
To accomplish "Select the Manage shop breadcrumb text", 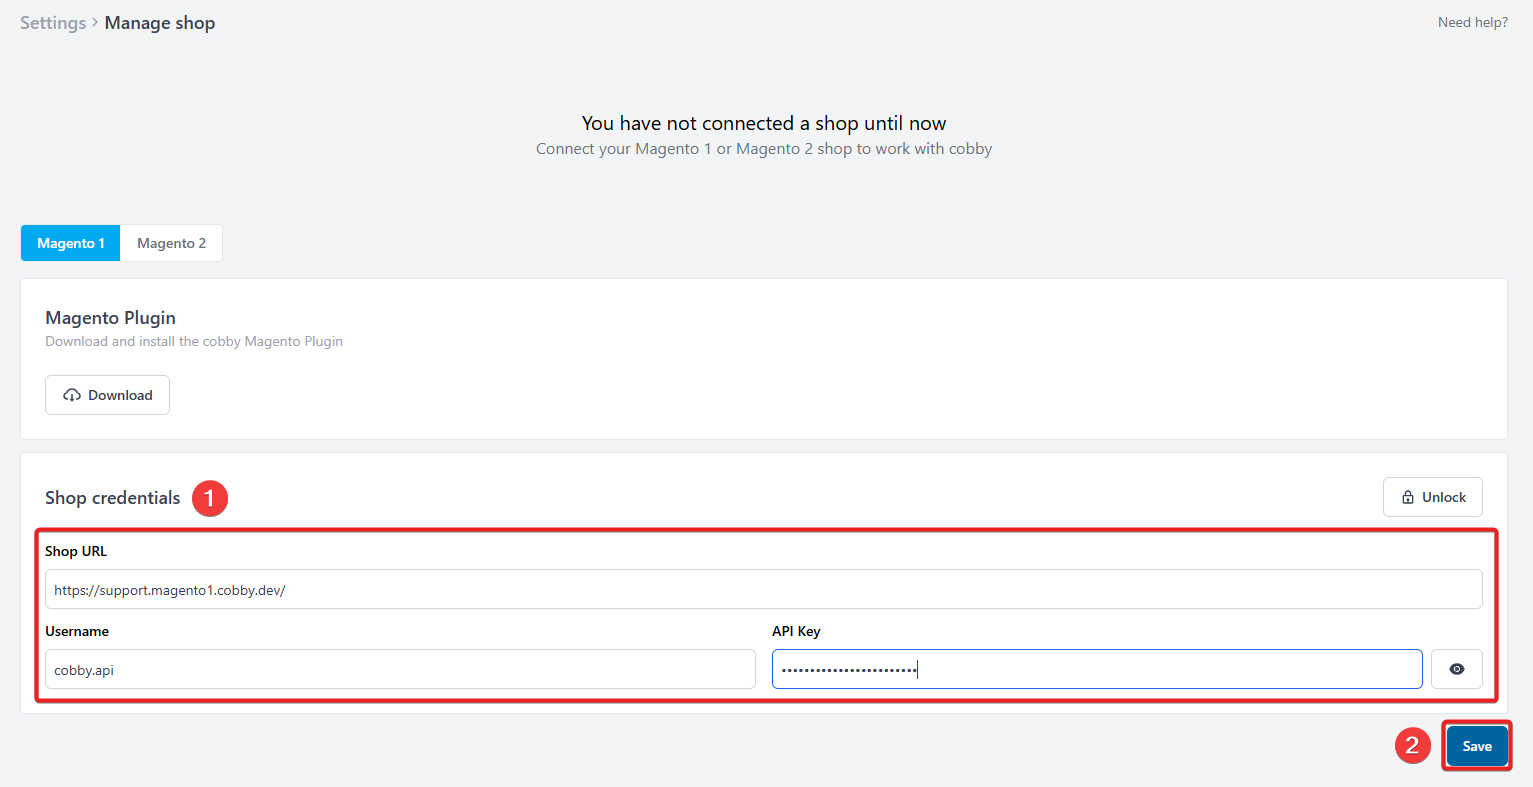I will (x=160, y=22).
